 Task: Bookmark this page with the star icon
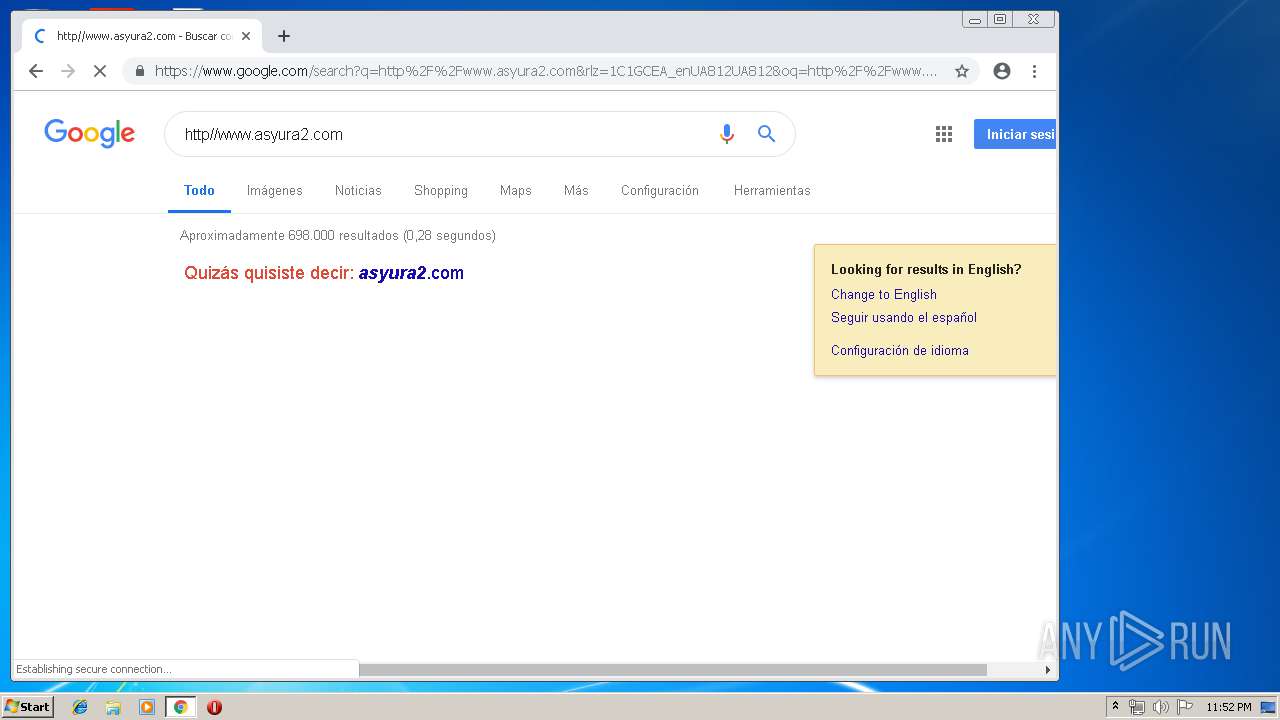point(962,71)
